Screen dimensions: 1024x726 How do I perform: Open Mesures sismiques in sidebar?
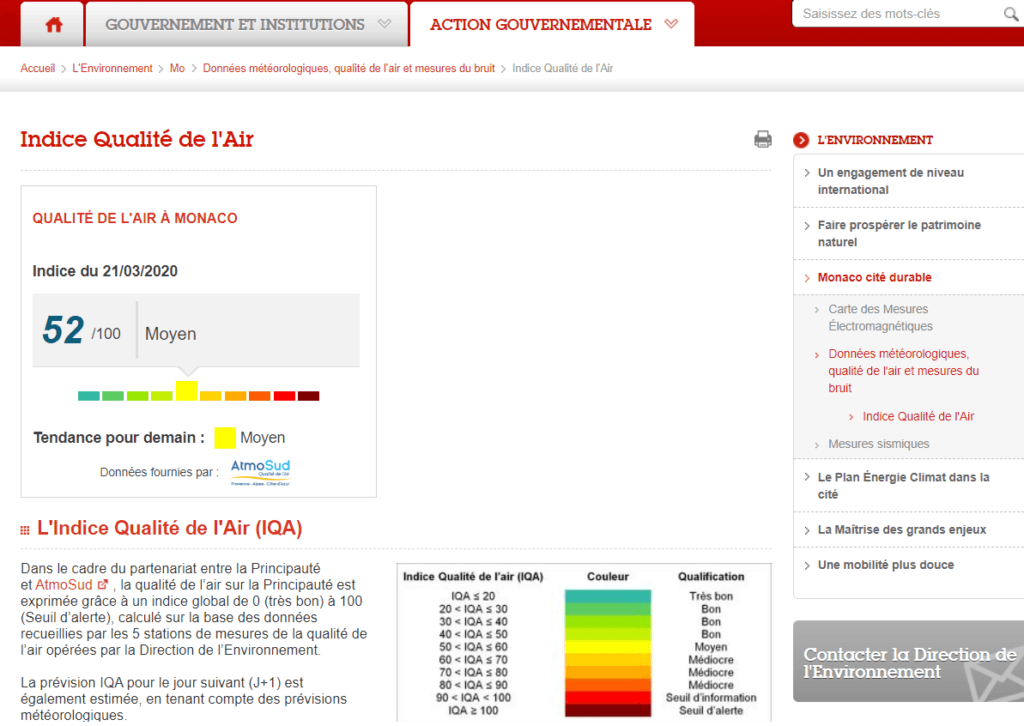pos(878,444)
